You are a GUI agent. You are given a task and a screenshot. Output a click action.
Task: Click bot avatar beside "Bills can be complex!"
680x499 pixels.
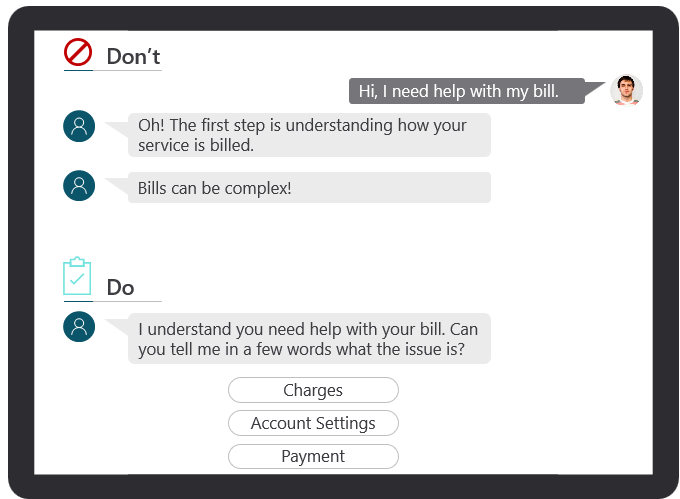pyautogui.click(x=79, y=186)
